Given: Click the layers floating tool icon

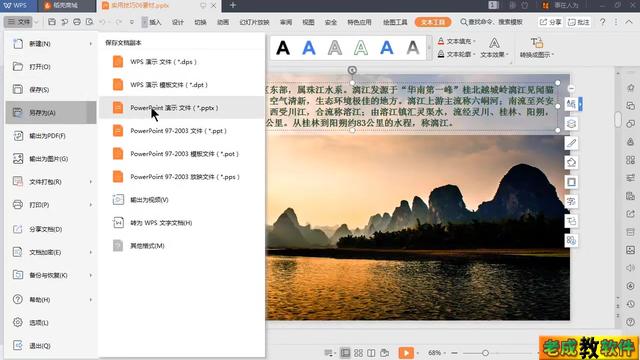Looking at the screenshot, I should point(571,123).
